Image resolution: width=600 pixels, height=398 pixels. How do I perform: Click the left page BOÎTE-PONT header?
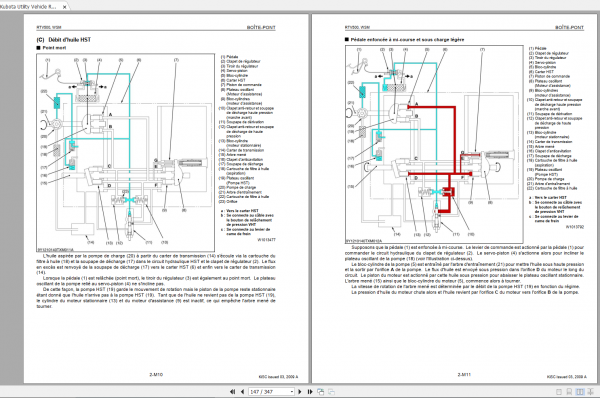(x=261, y=28)
